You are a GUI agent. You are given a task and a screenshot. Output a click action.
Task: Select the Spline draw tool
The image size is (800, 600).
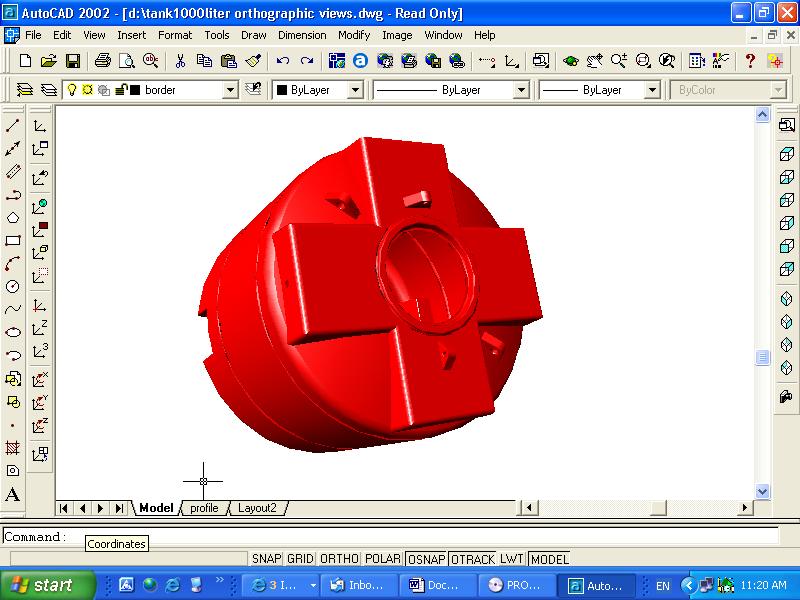point(13,309)
